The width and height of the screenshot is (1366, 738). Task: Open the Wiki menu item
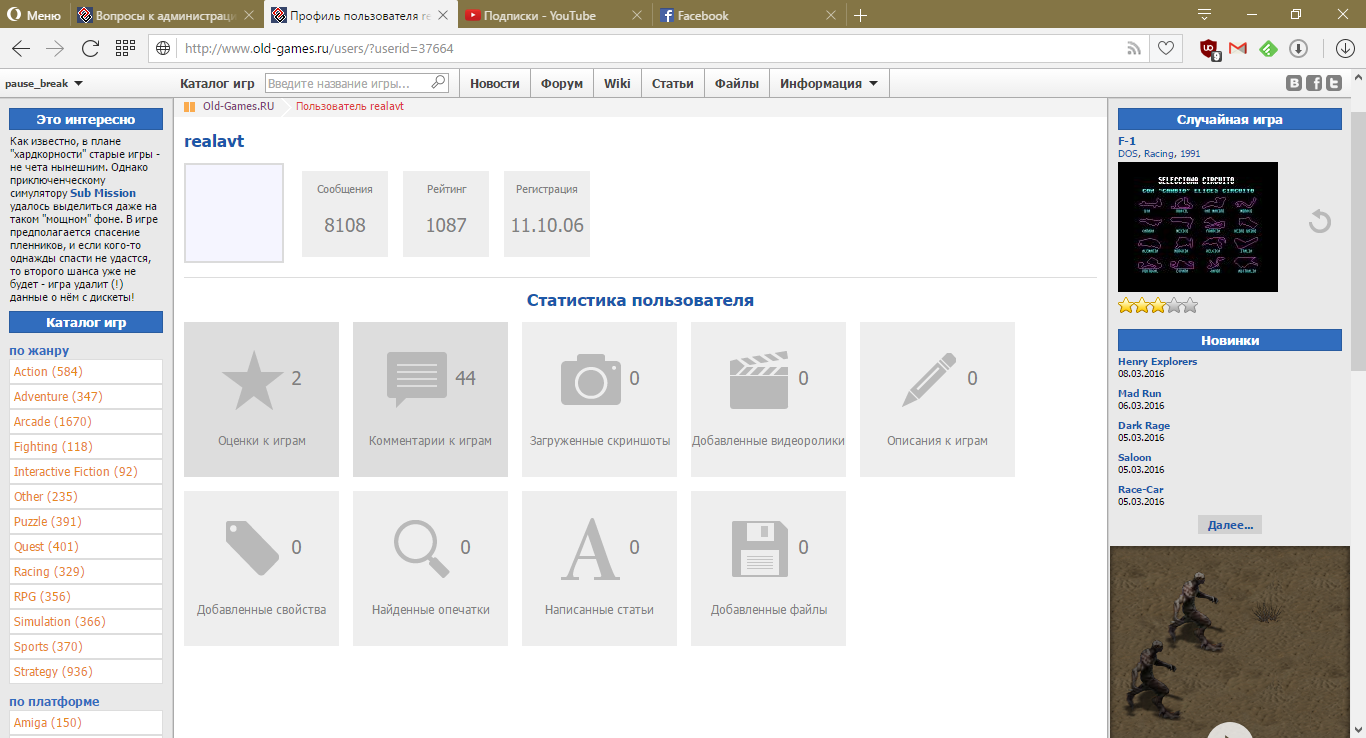617,84
